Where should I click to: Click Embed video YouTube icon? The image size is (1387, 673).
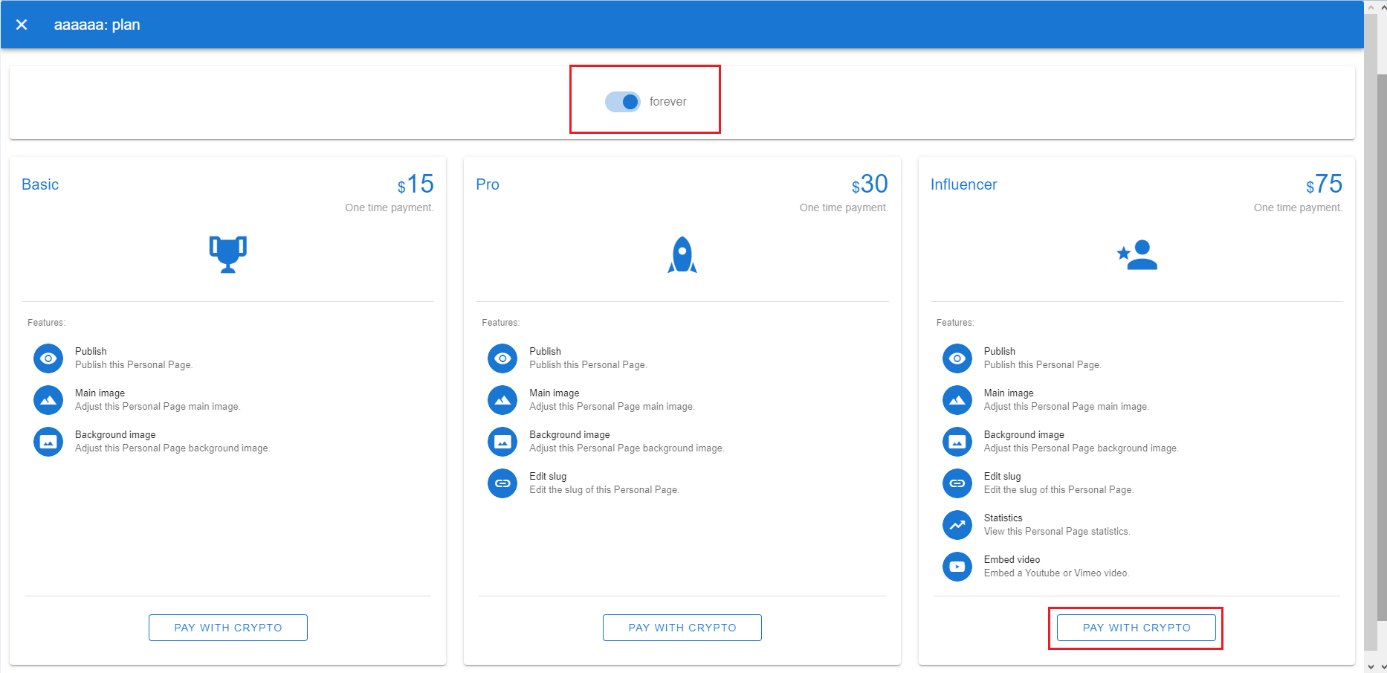957,566
